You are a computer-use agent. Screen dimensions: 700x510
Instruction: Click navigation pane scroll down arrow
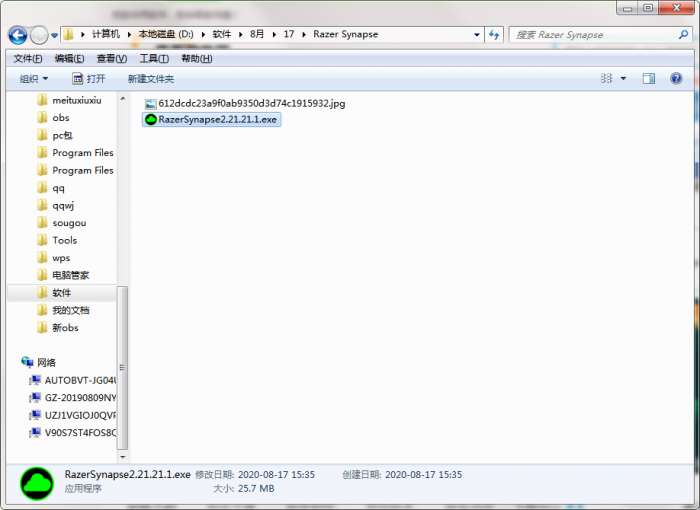[x=123, y=457]
